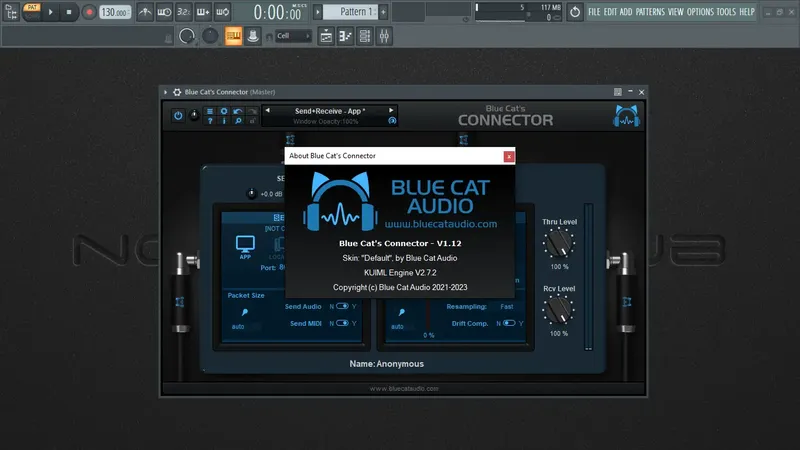Click the 130.000 tempo field

coord(115,12)
